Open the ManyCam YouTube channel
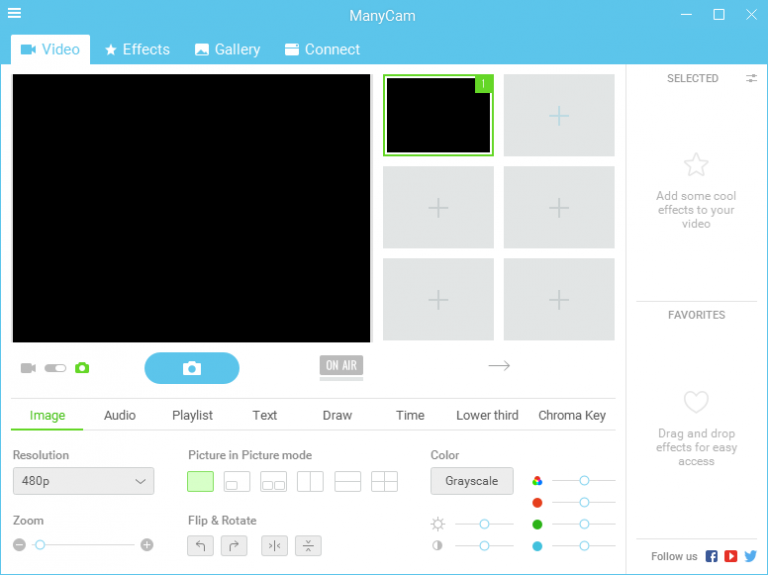The width and height of the screenshot is (768, 575). (731, 556)
